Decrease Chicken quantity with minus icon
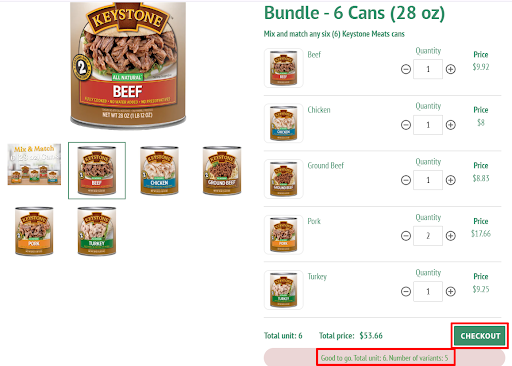 pos(406,125)
